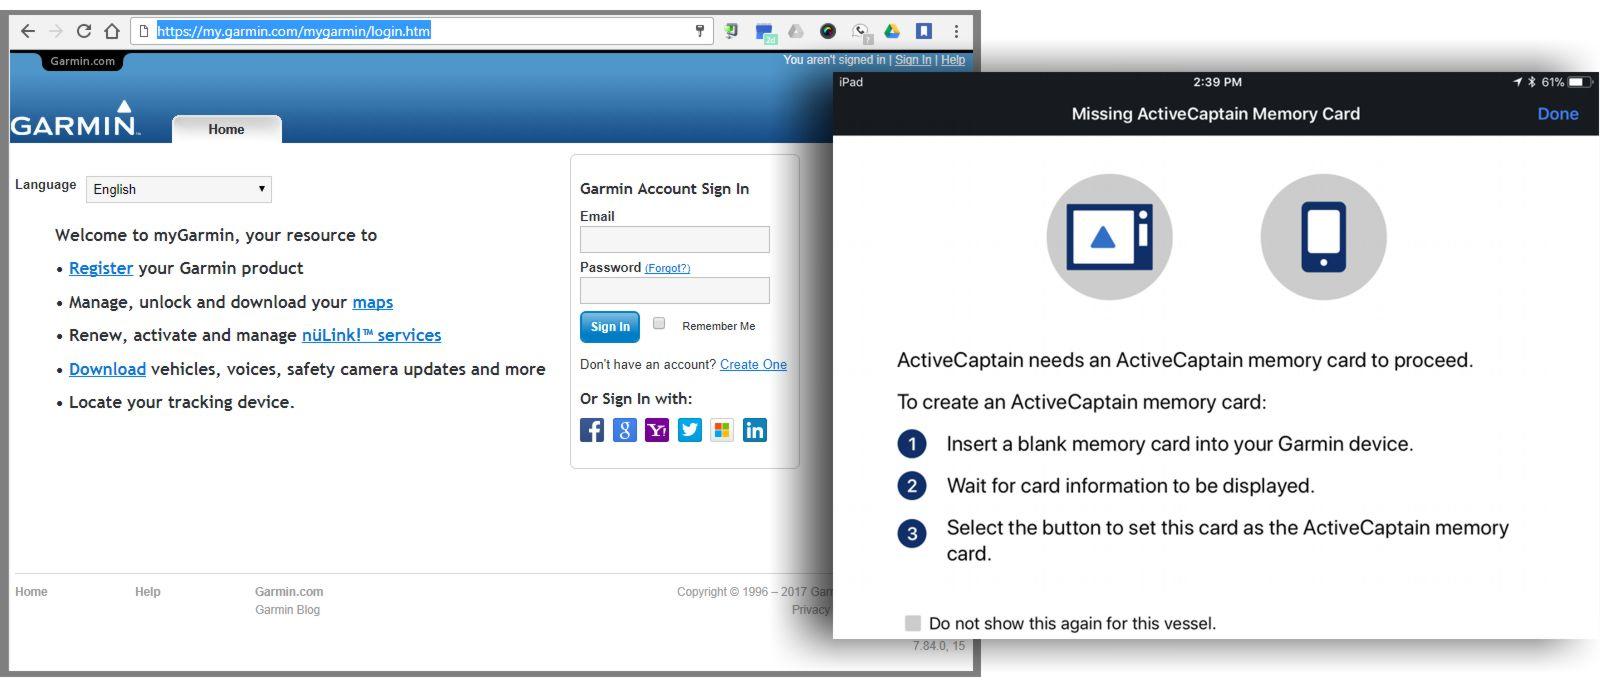Viewport: 1600px width, 682px height.
Task: Sign in with Twitter
Action: point(690,430)
